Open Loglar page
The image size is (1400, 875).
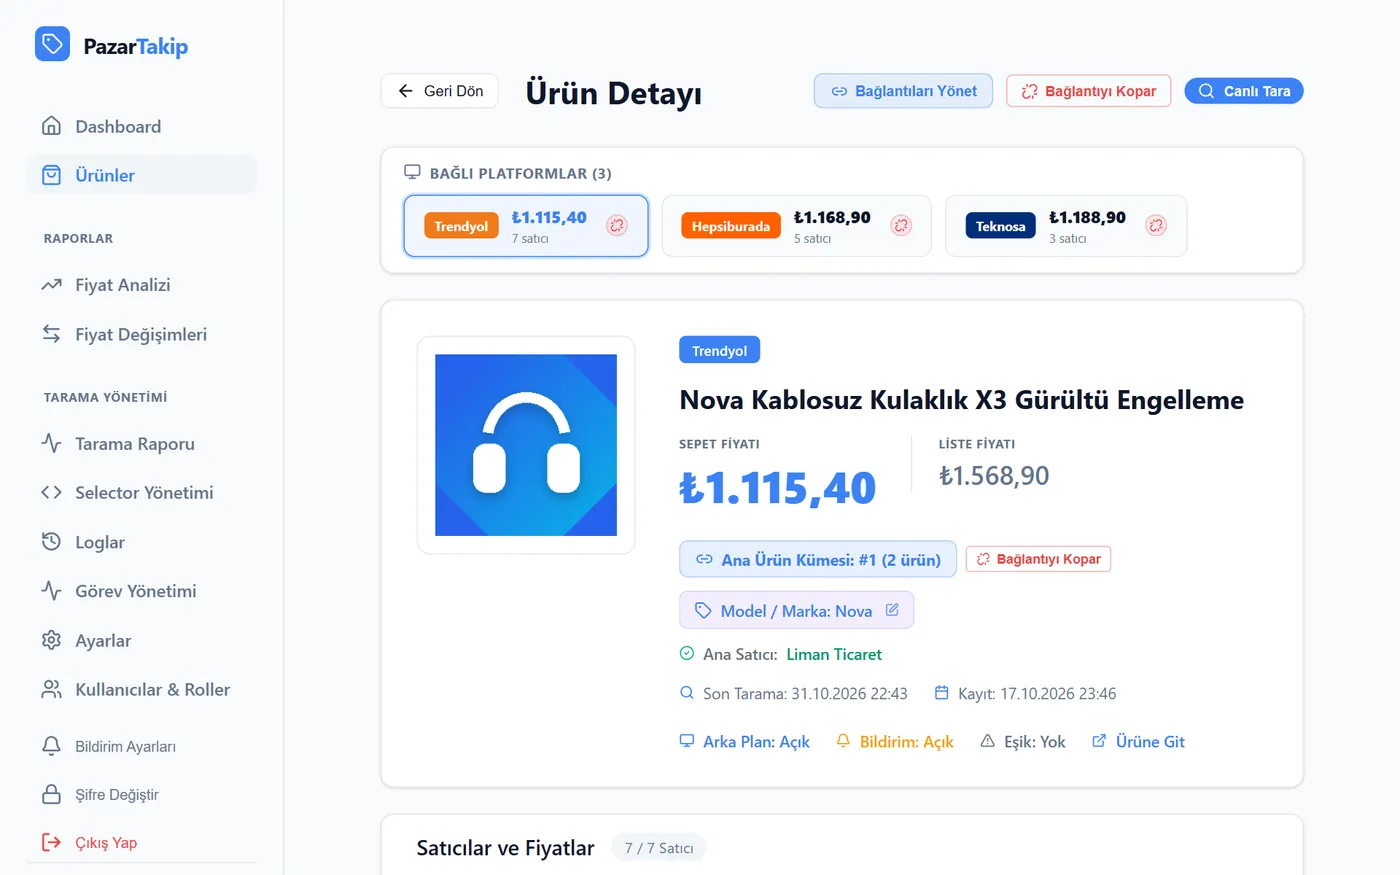click(142, 542)
